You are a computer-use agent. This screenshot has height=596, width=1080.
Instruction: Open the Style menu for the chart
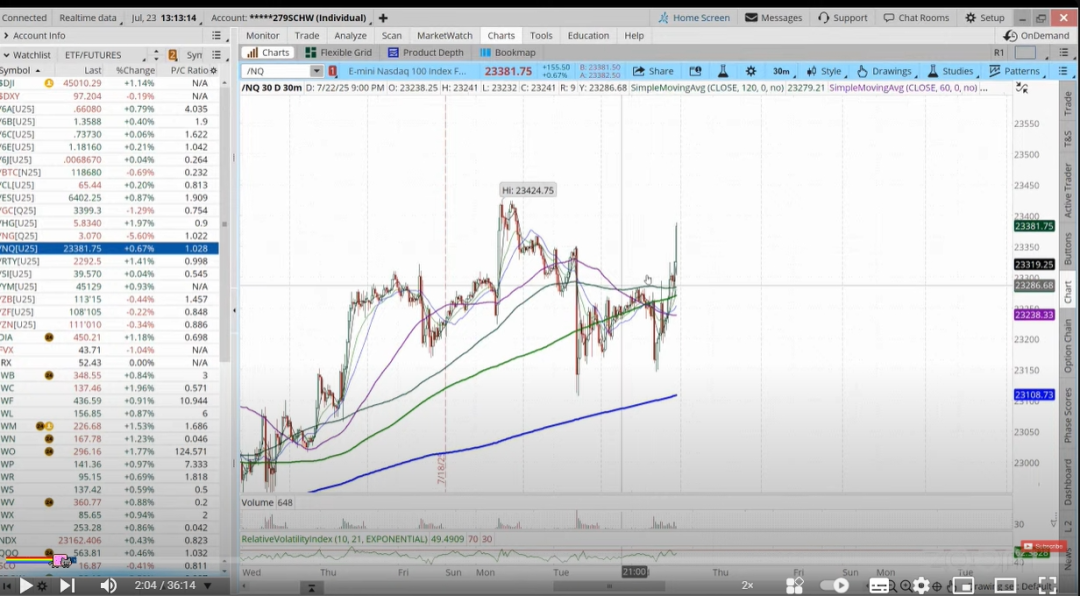(824, 71)
